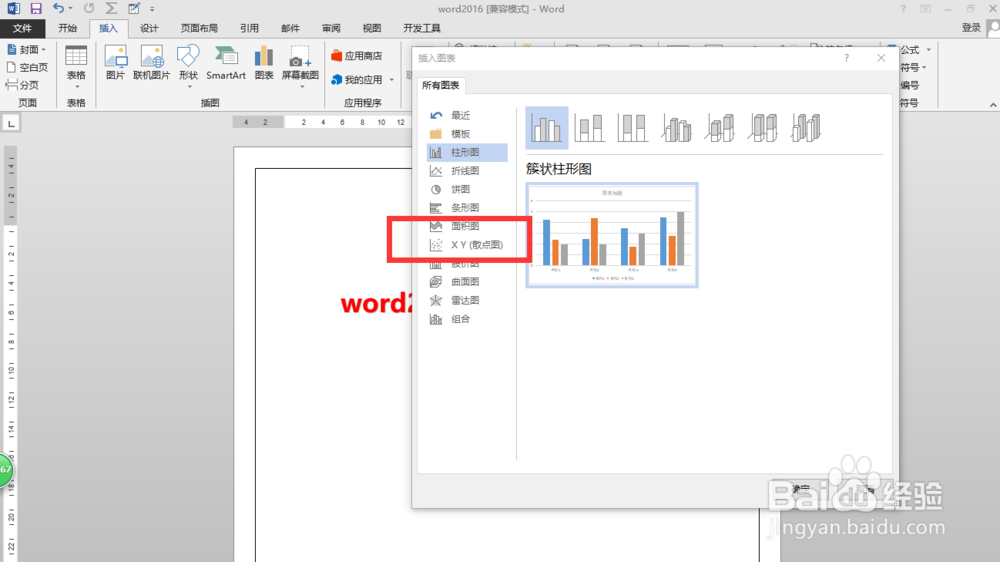
Task: Choose Area chart (面积图) category
Action: 467,226
